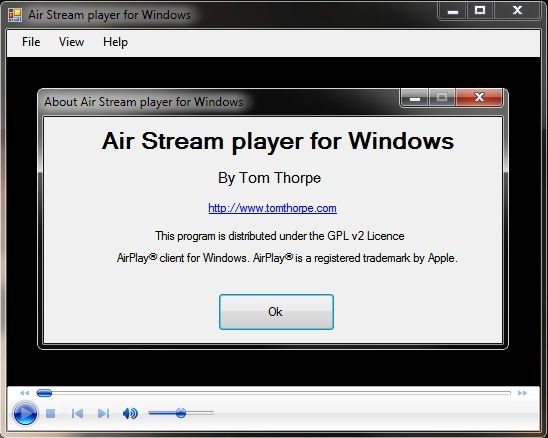Mute audio via the speaker icon
This screenshot has height=438, width=548.
(x=130, y=414)
